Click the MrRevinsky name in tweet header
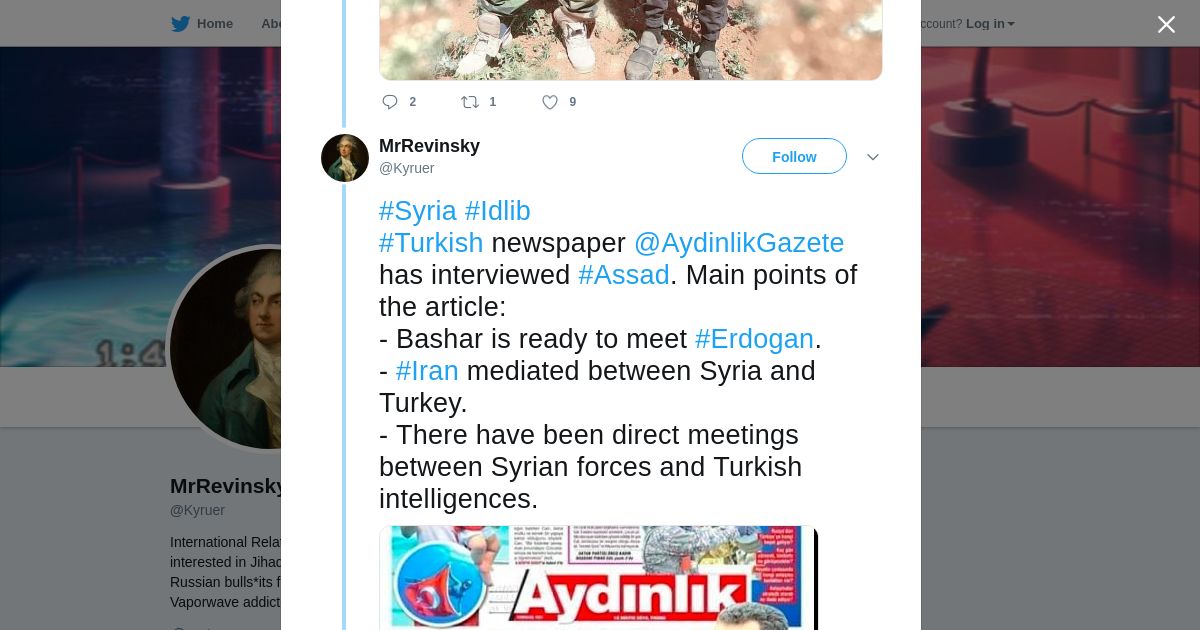The height and width of the screenshot is (630, 1200). 429,146
